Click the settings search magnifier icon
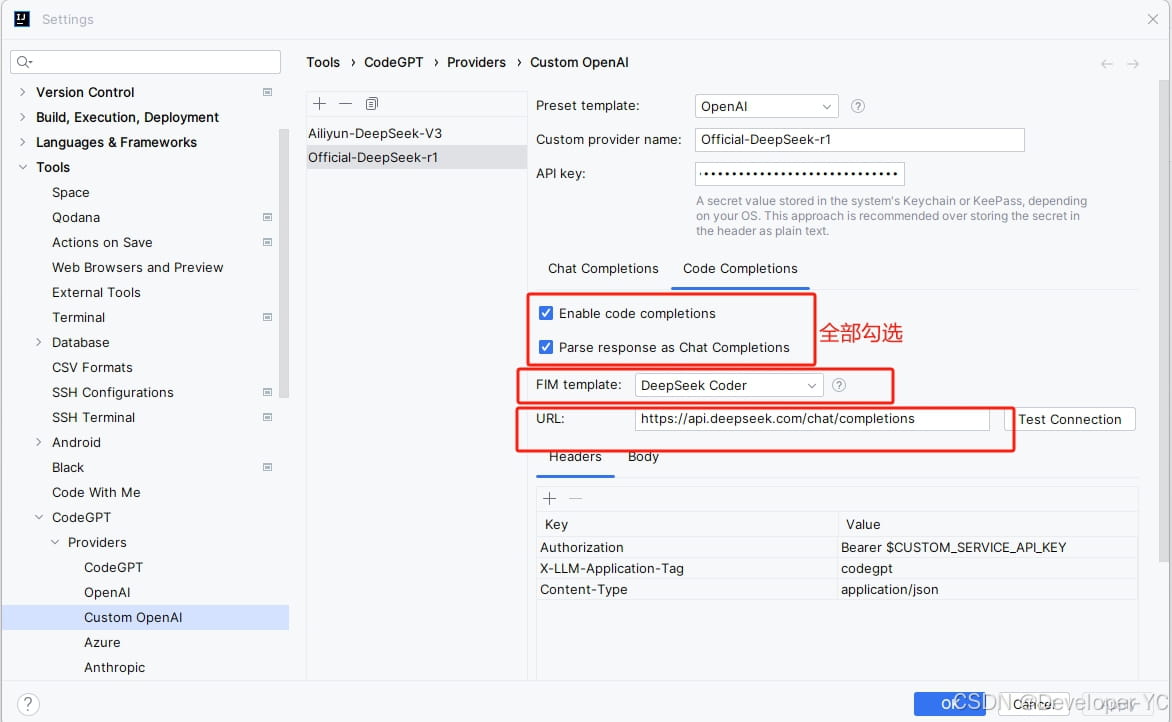The image size is (1172, 722). [x=24, y=62]
